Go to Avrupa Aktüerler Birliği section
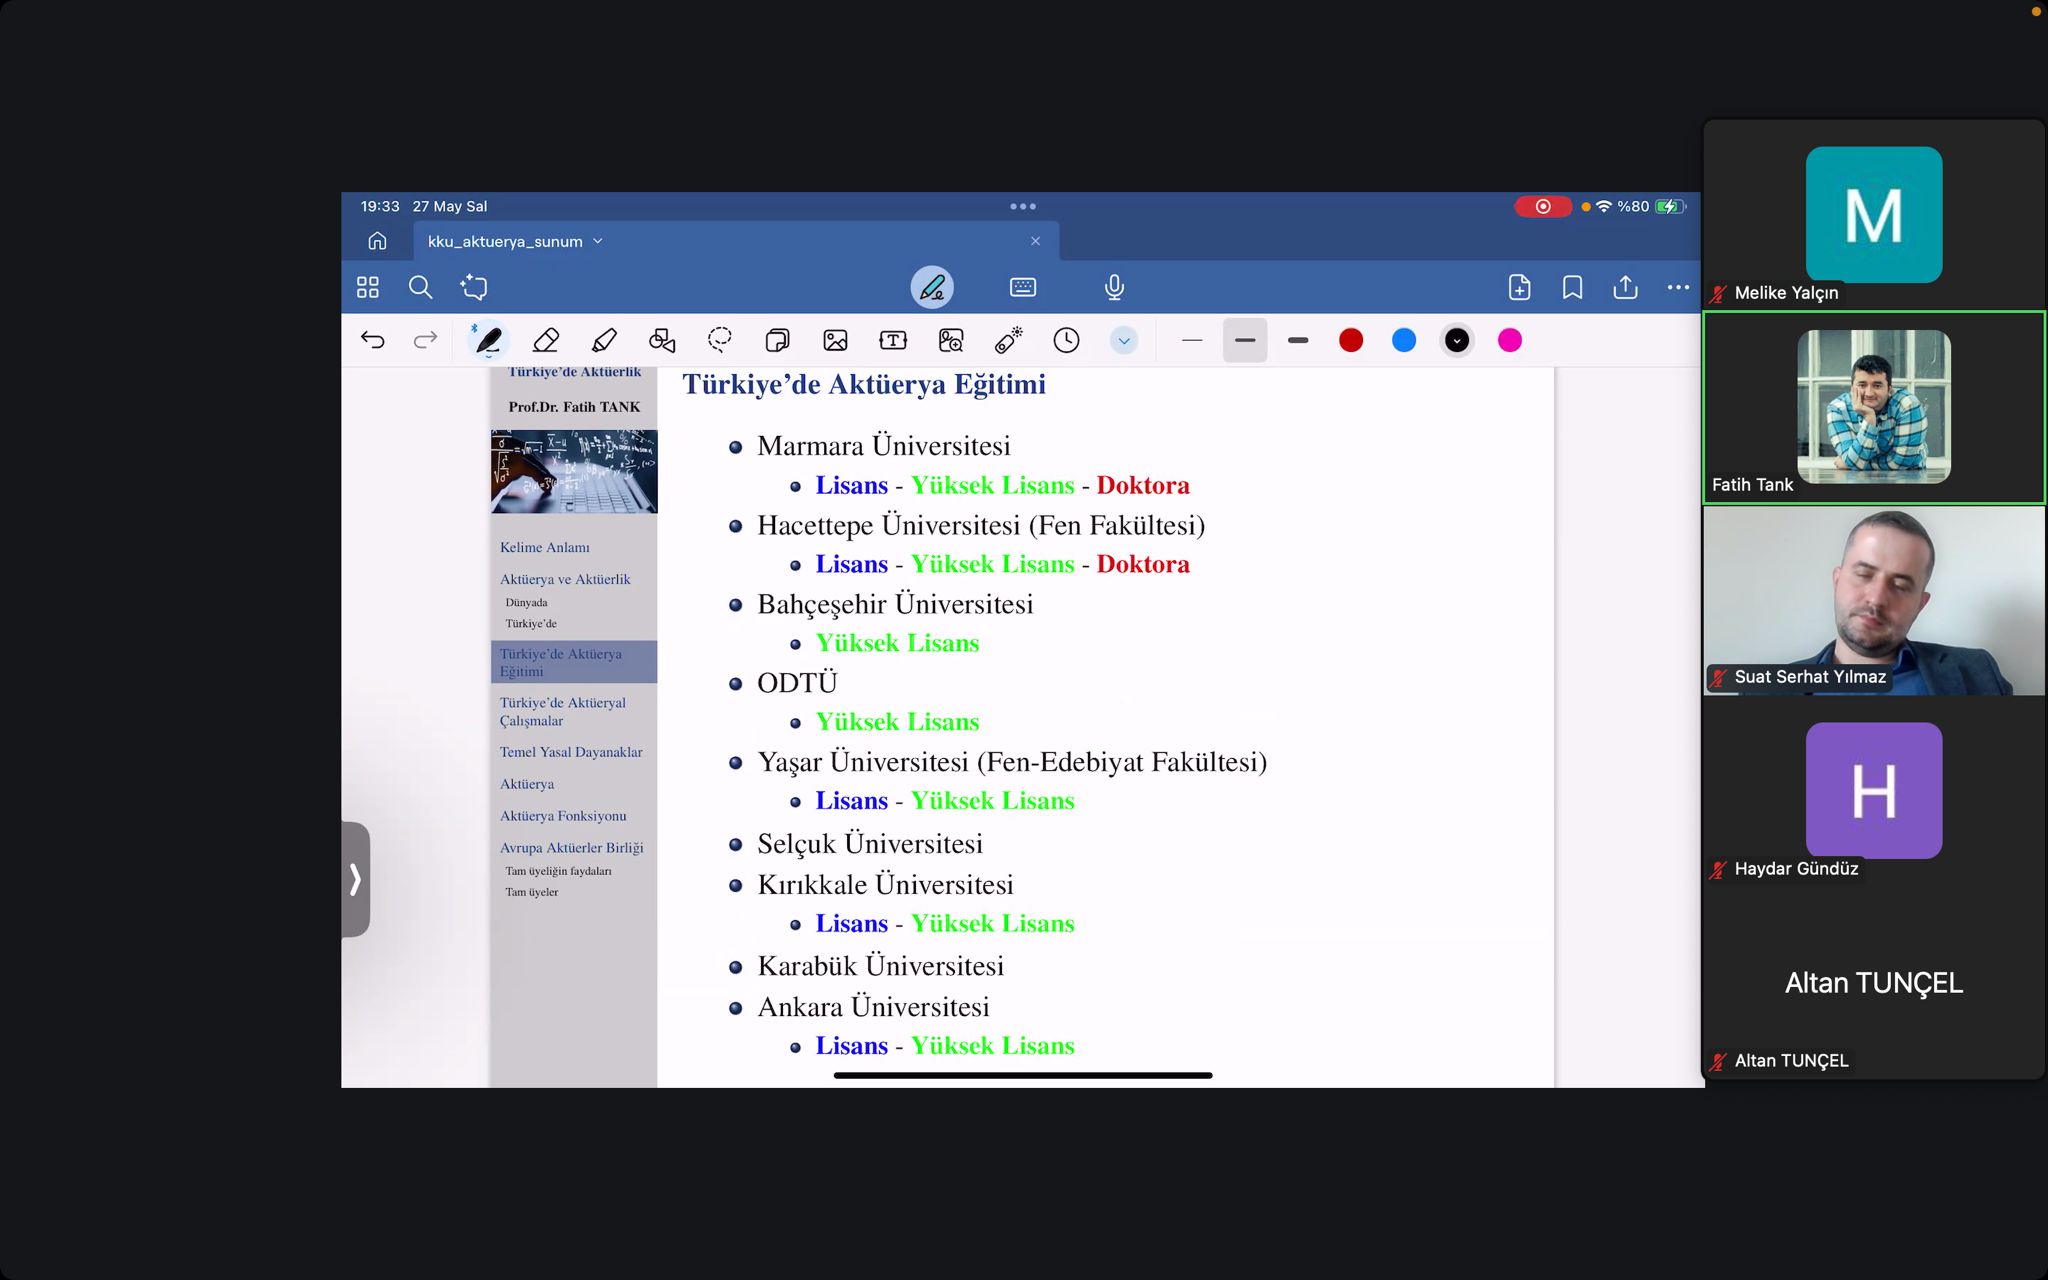 tap(572, 848)
